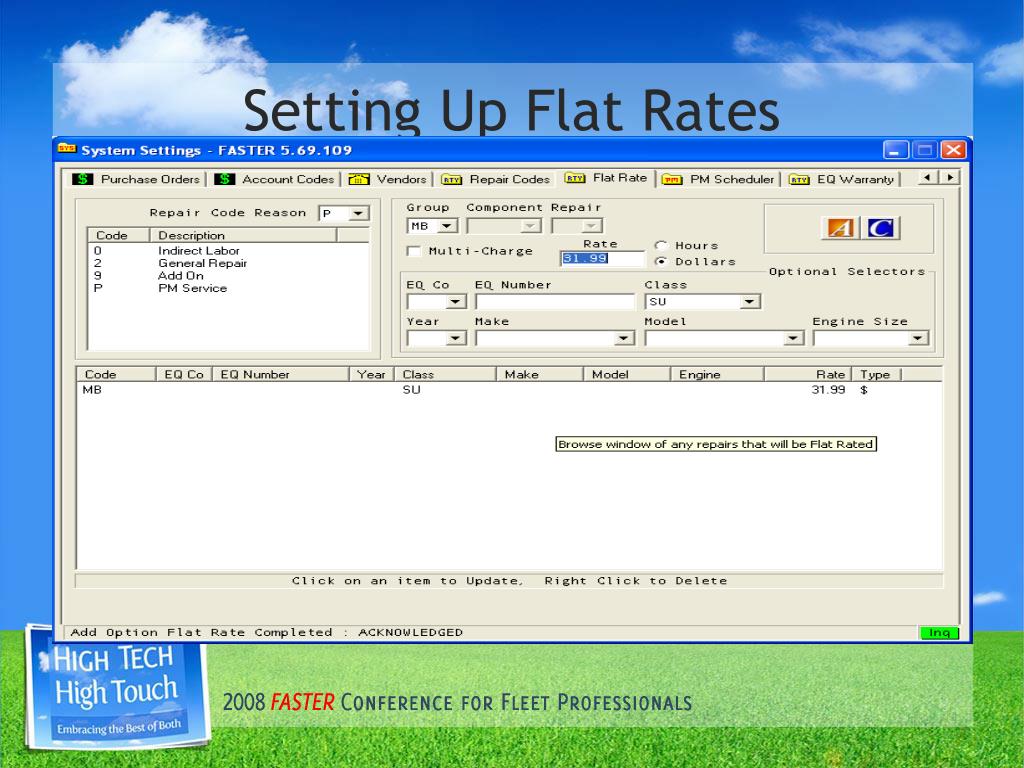Open the Group dropdown showing MB
The height and width of the screenshot is (768, 1024).
click(447, 226)
